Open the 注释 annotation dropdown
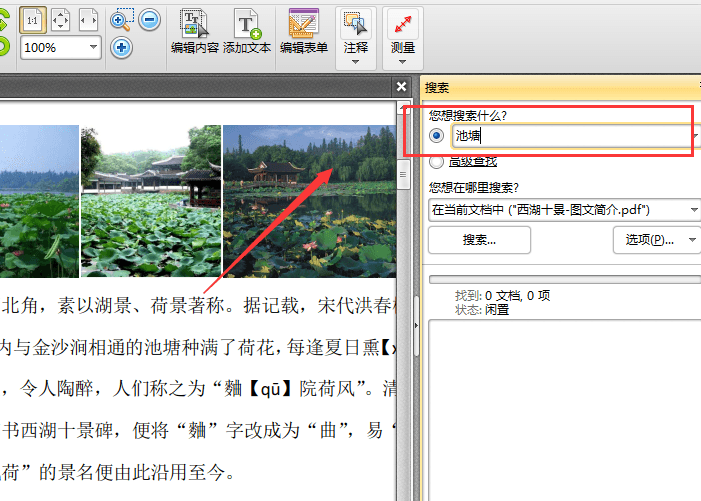Viewport: 701px width, 501px height. click(x=355, y=62)
